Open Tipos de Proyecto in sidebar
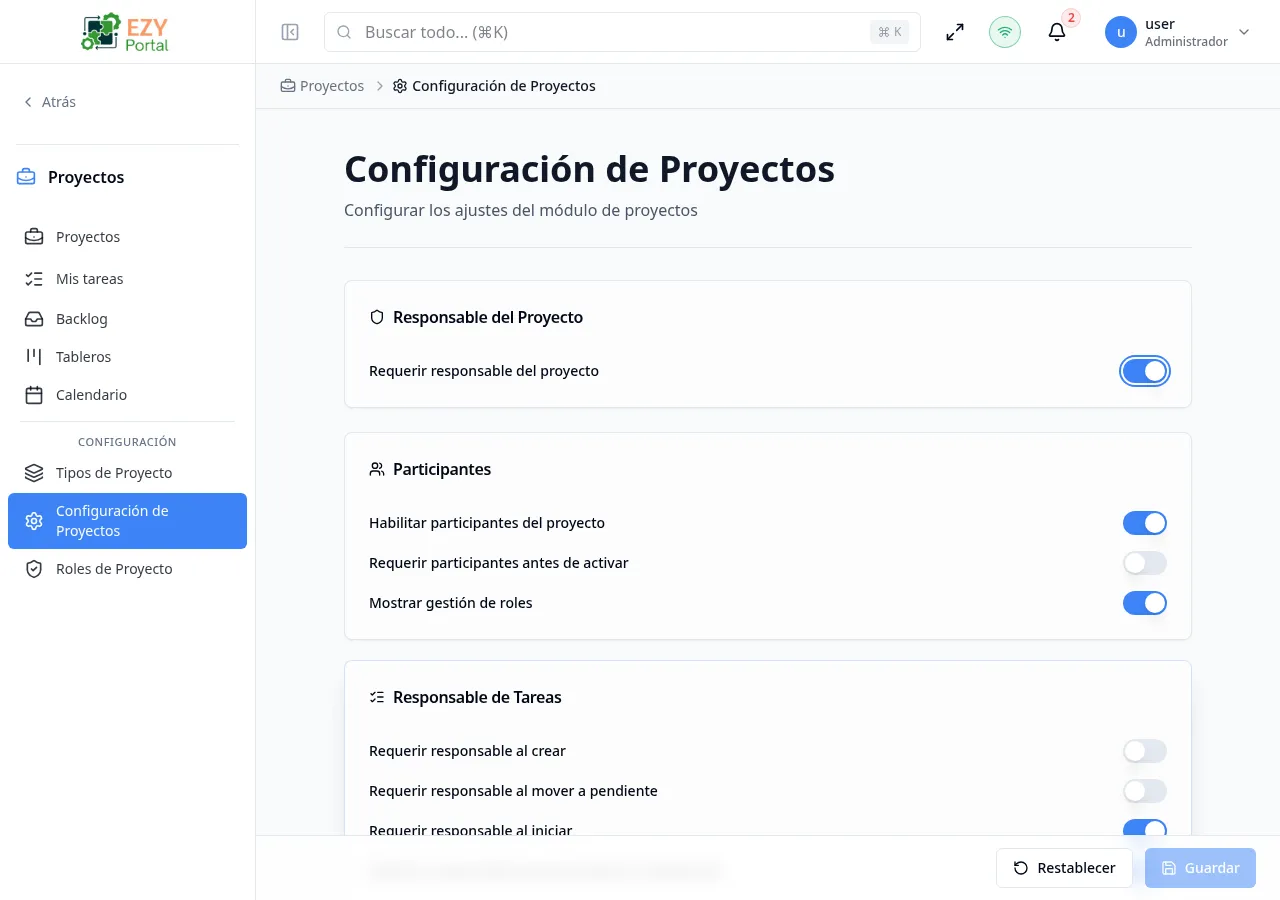This screenshot has height=900, width=1280. pos(127,473)
